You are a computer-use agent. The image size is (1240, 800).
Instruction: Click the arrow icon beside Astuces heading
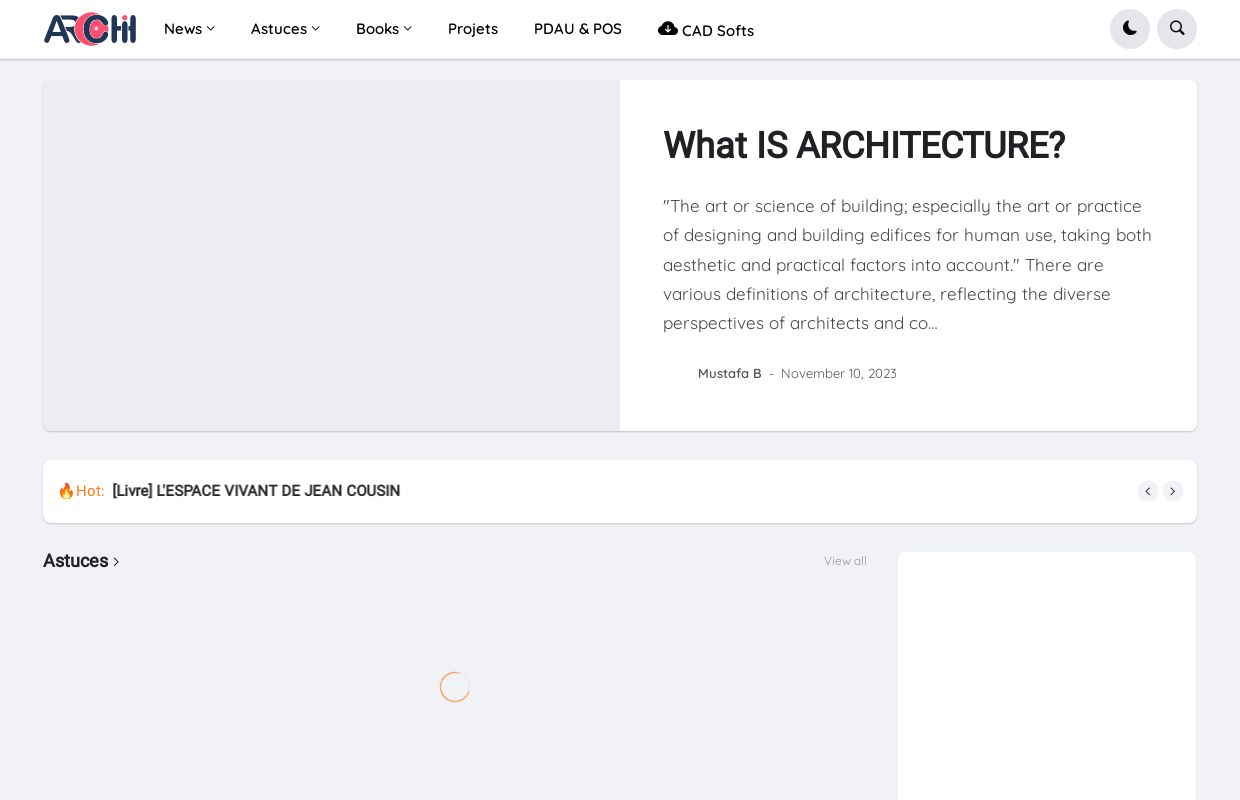coord(116,562)
